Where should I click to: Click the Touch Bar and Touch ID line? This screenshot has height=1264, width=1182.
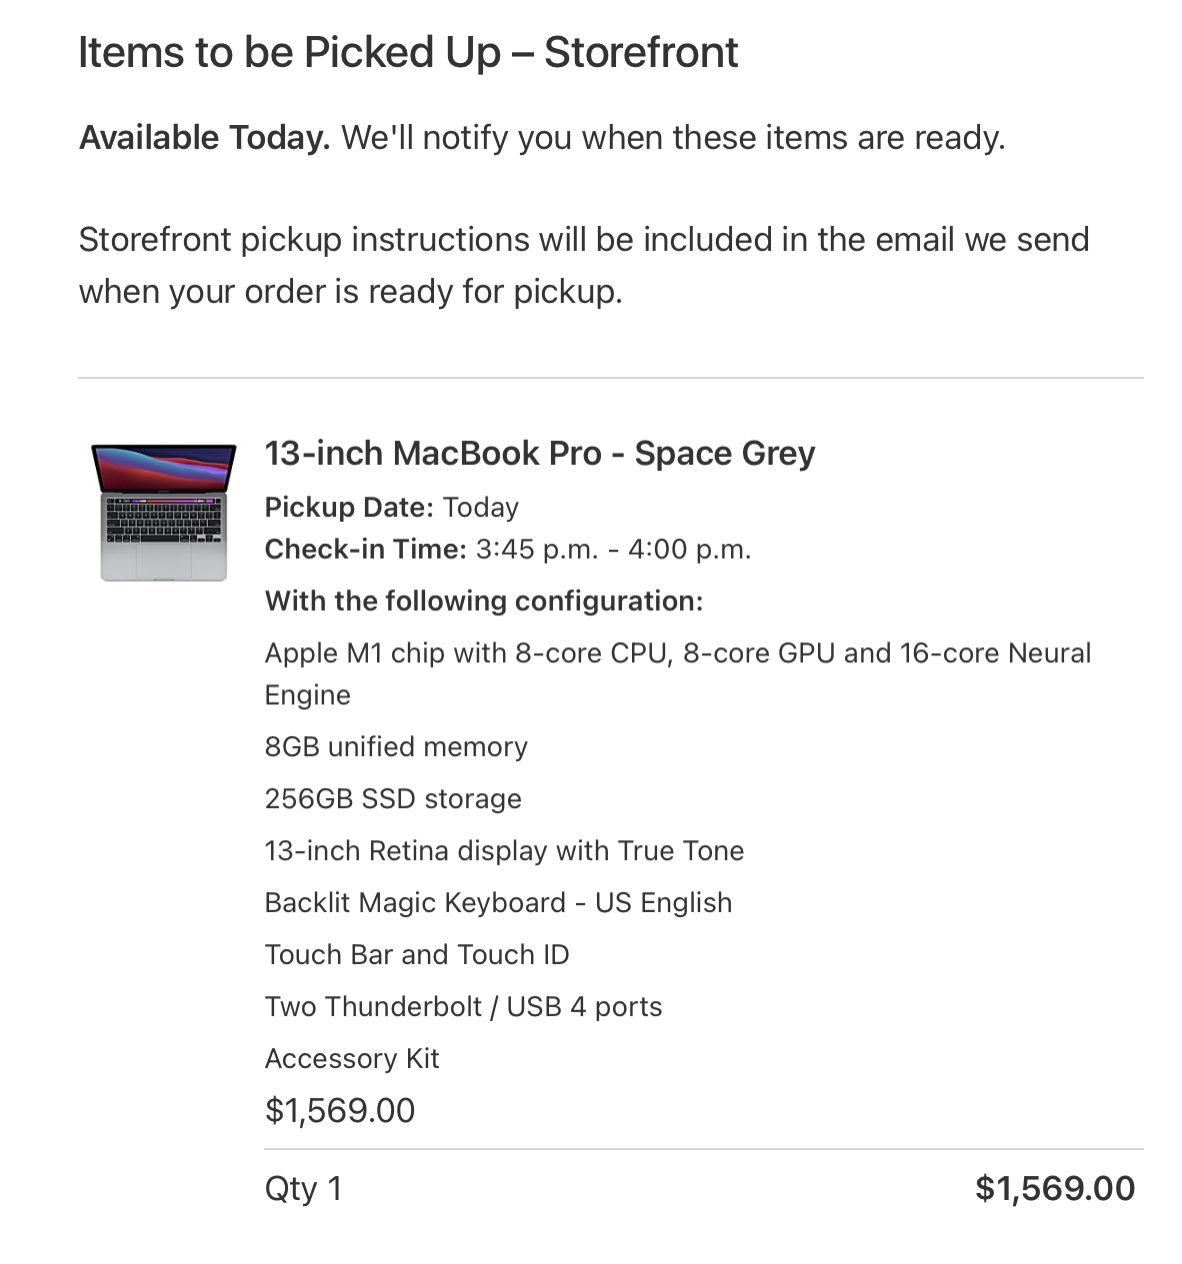[x=417, y=955]
